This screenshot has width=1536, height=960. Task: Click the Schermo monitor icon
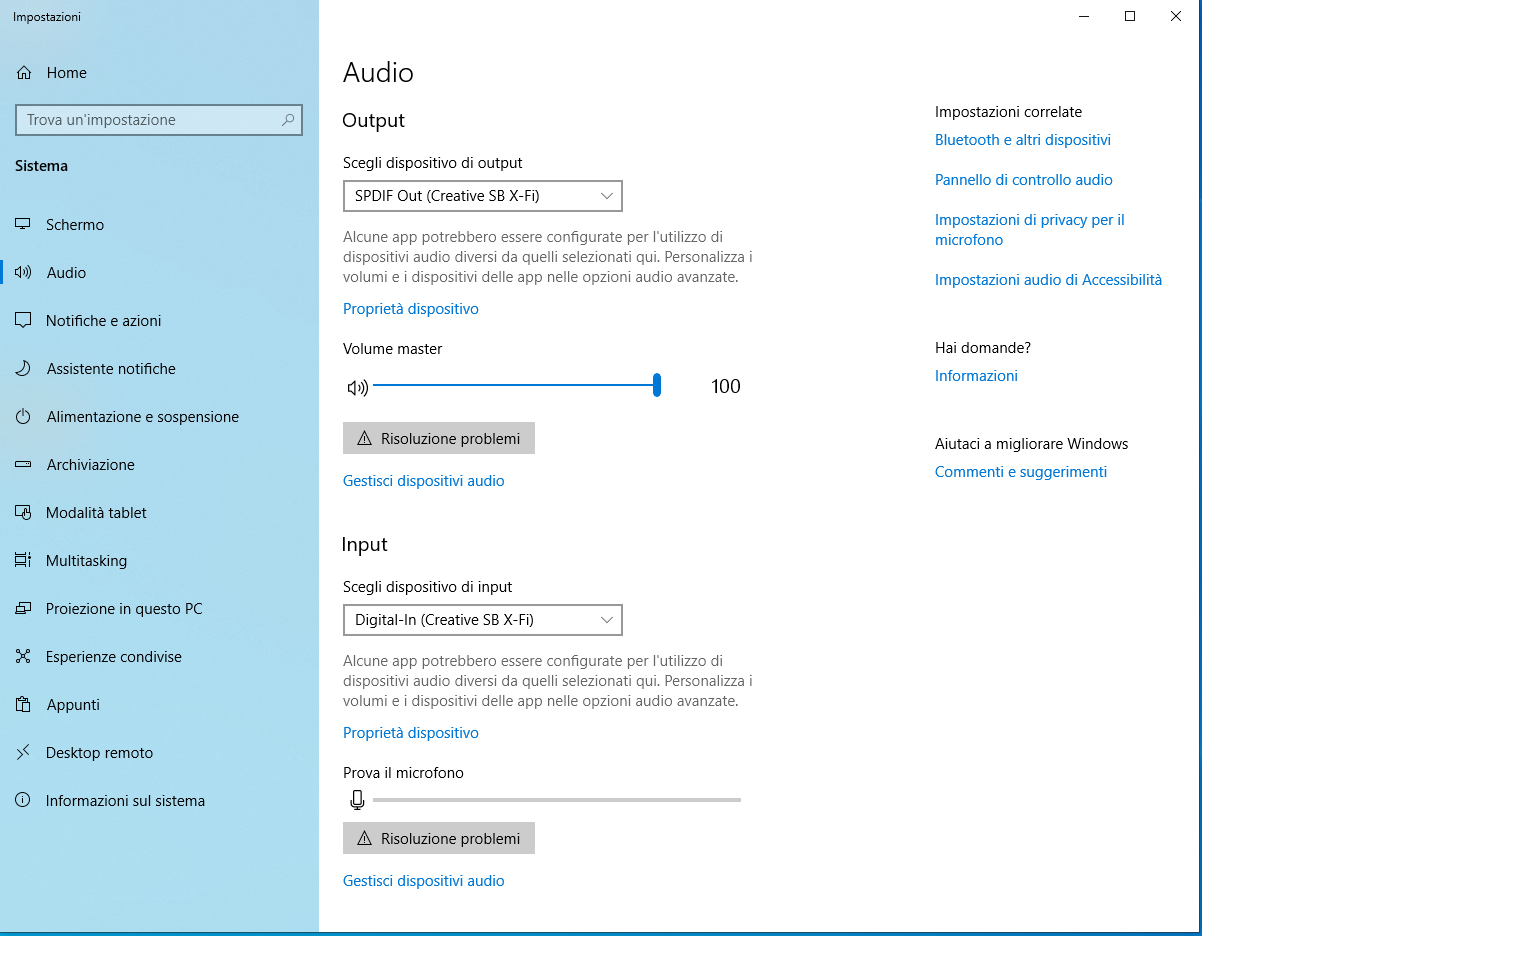[23, 225]
